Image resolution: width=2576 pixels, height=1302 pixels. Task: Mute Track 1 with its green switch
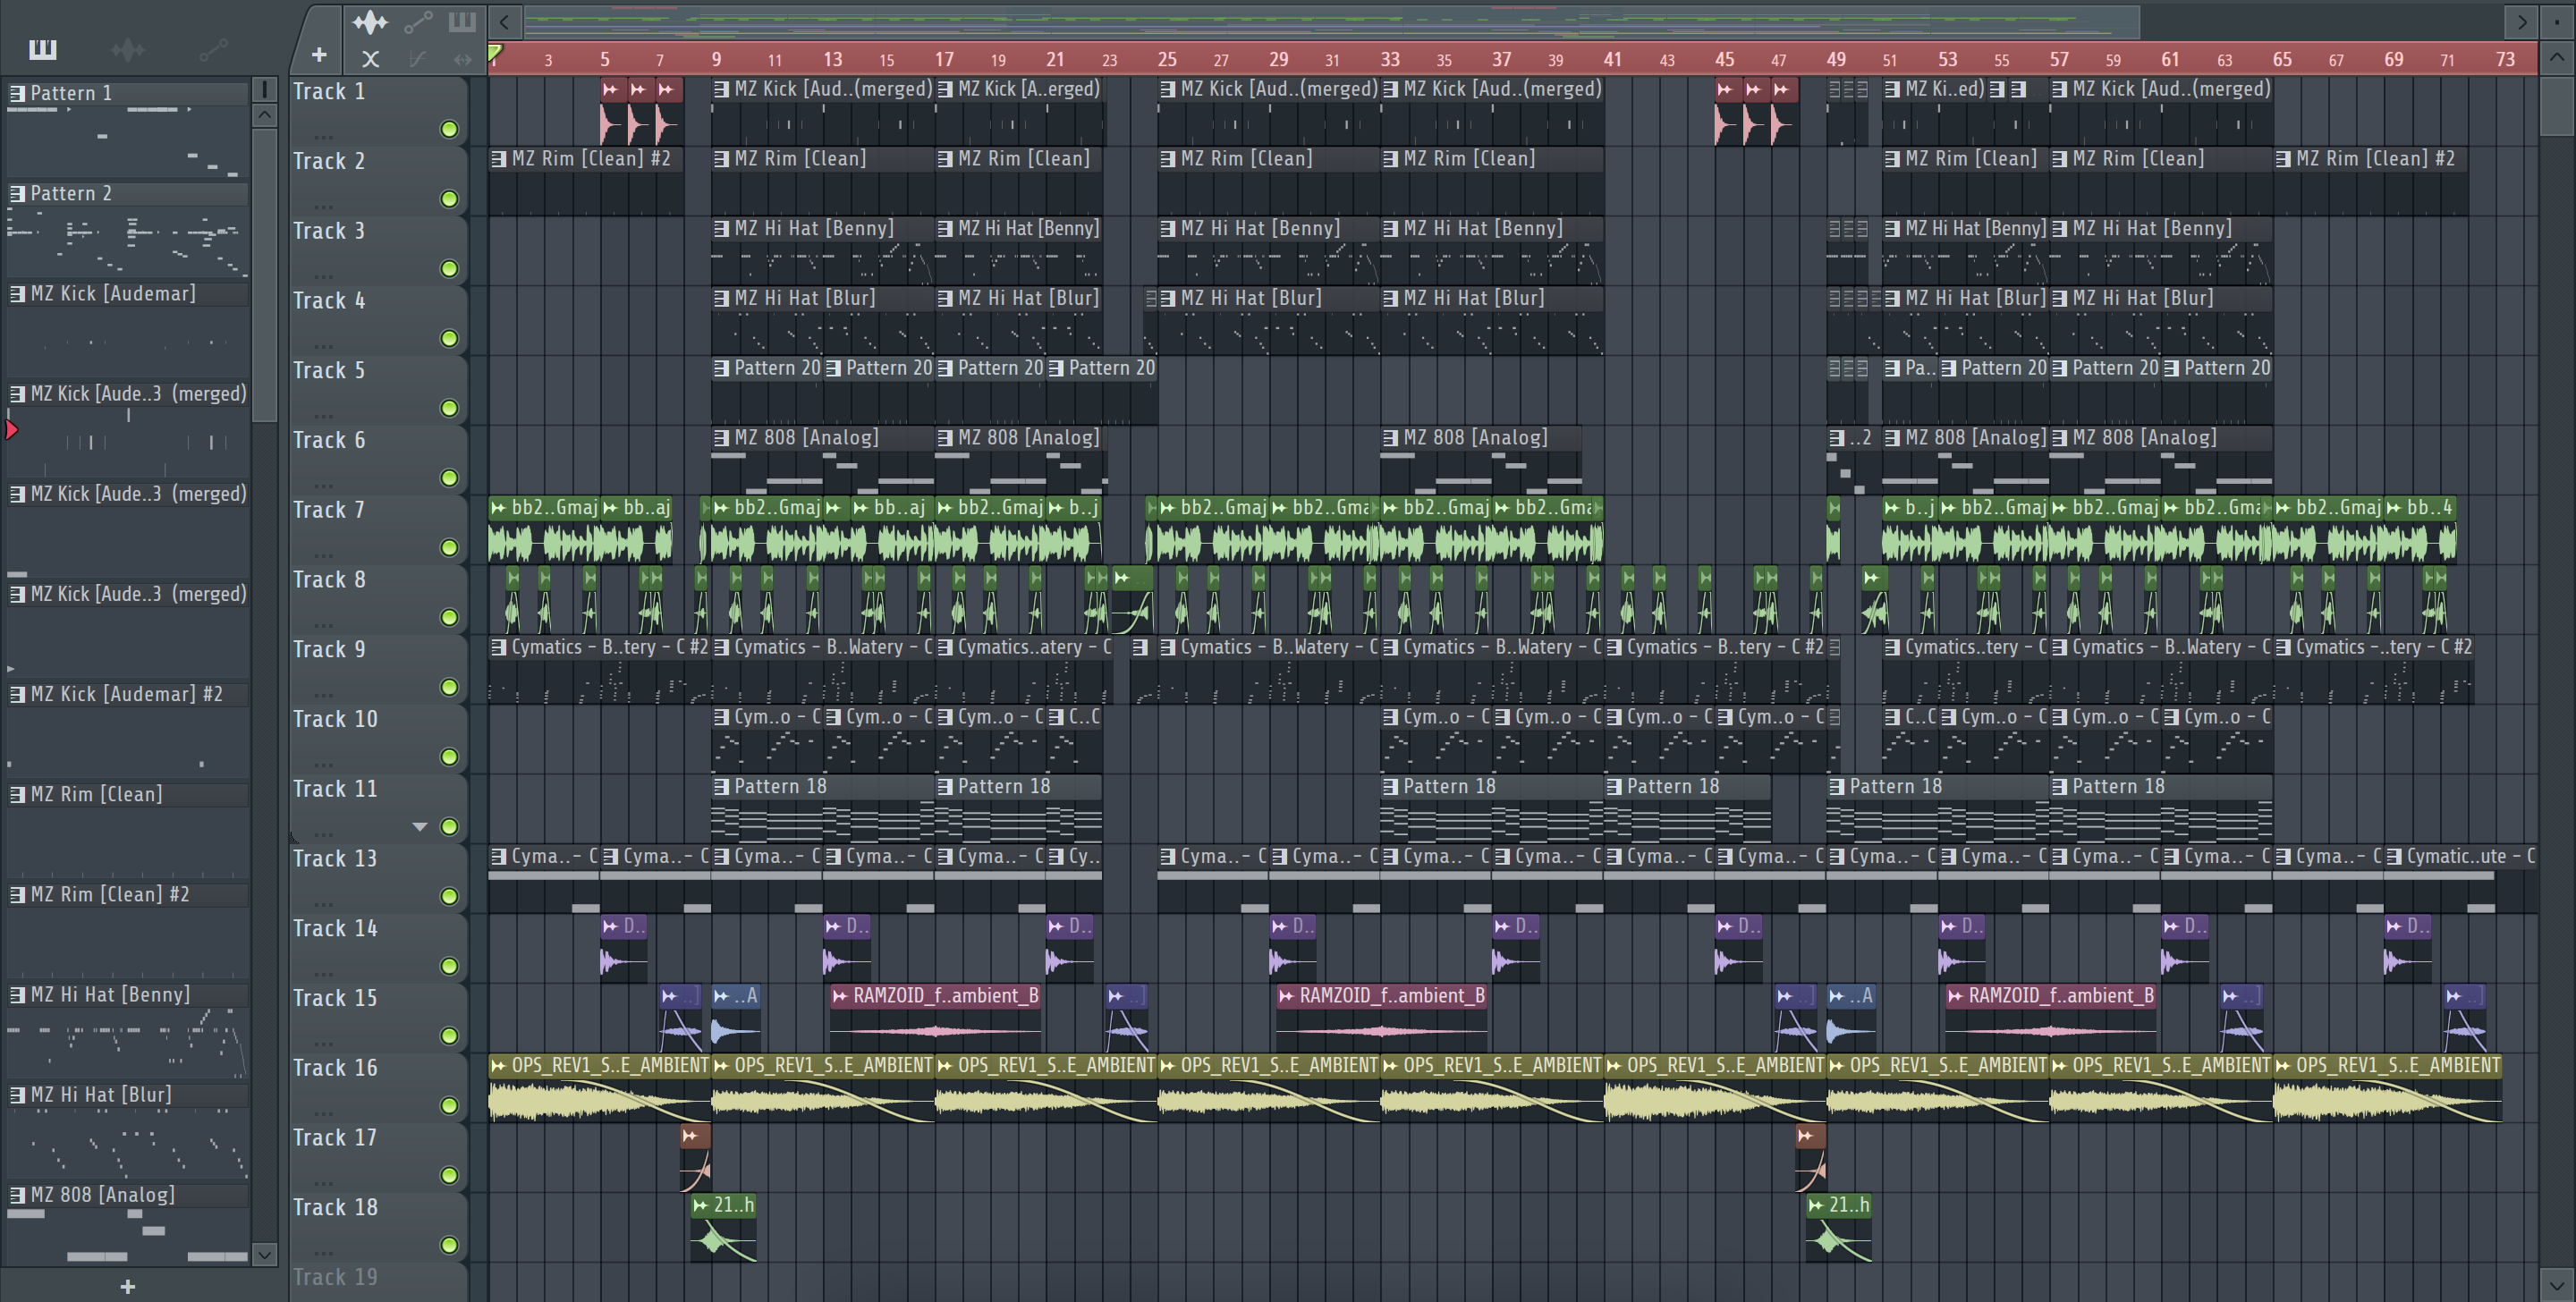click(x=450, y=129)
